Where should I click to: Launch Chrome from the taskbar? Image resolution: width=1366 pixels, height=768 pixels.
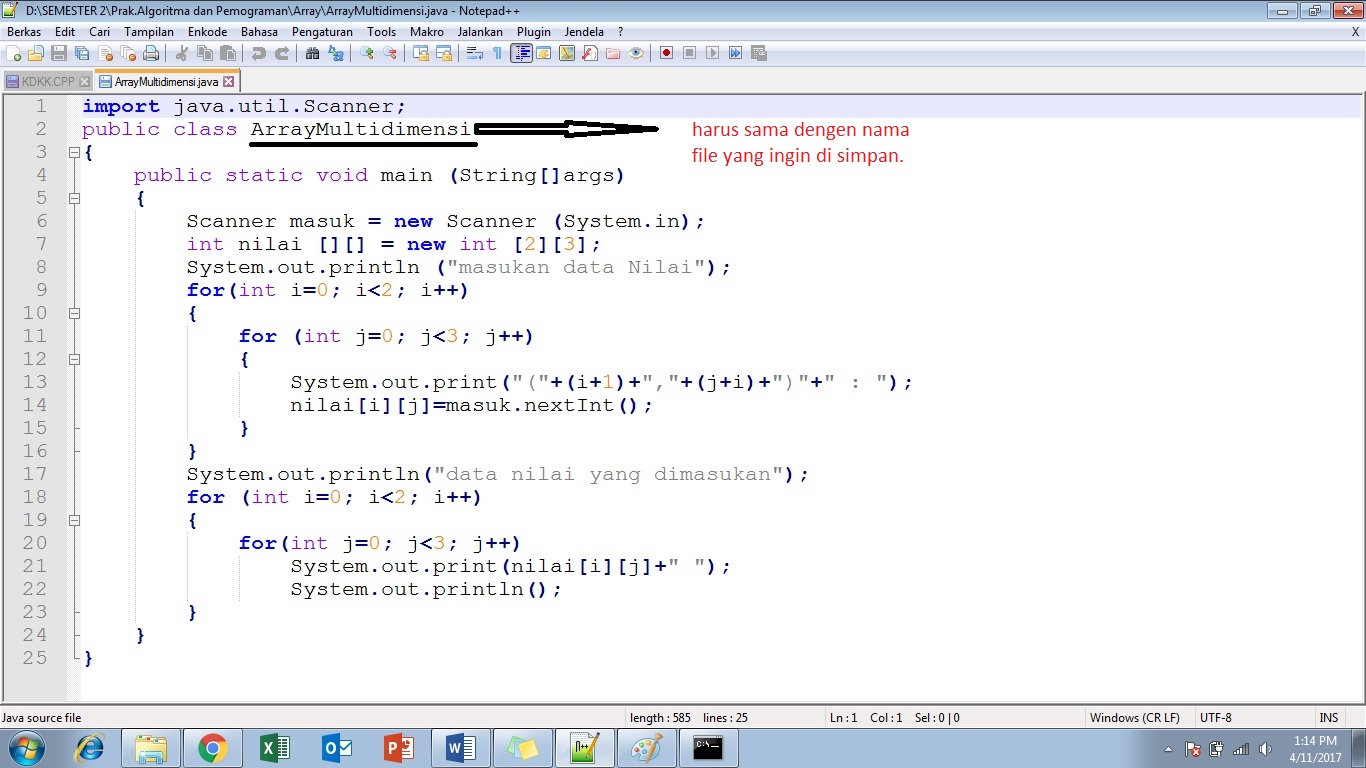tap(212, 747)
